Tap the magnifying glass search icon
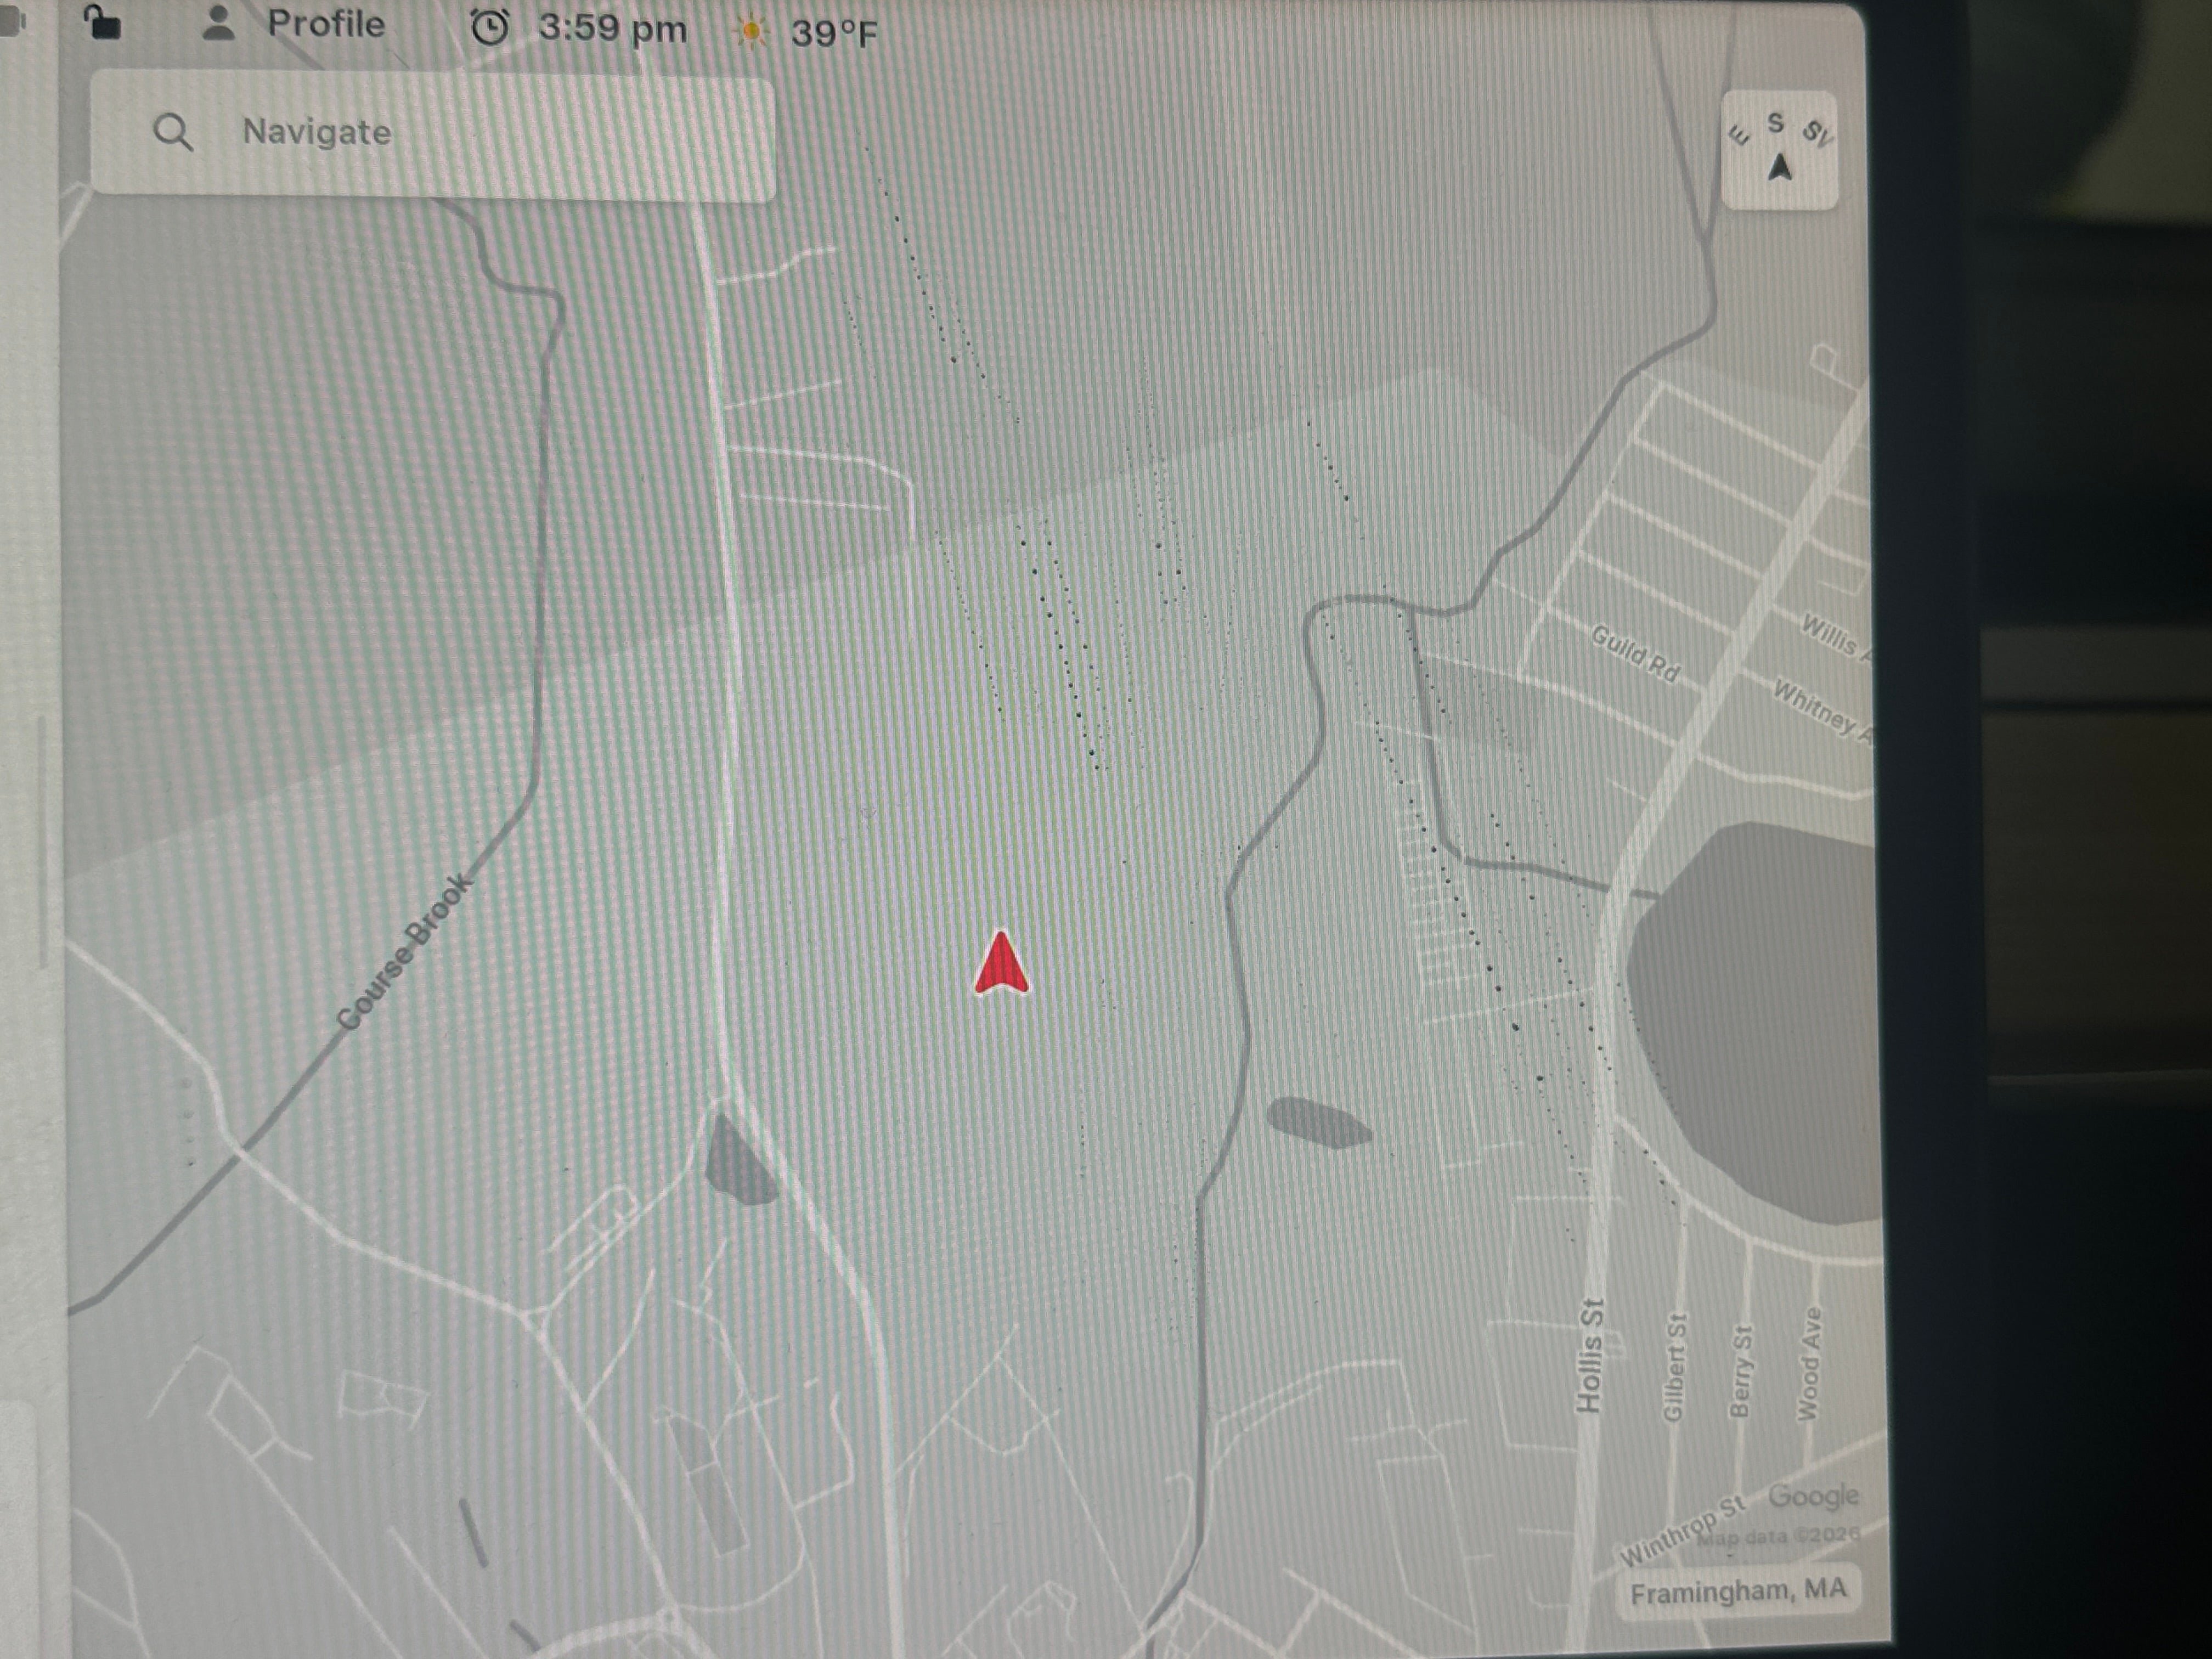This screenshot has width=2212, height=1659. tap(173, 132)
